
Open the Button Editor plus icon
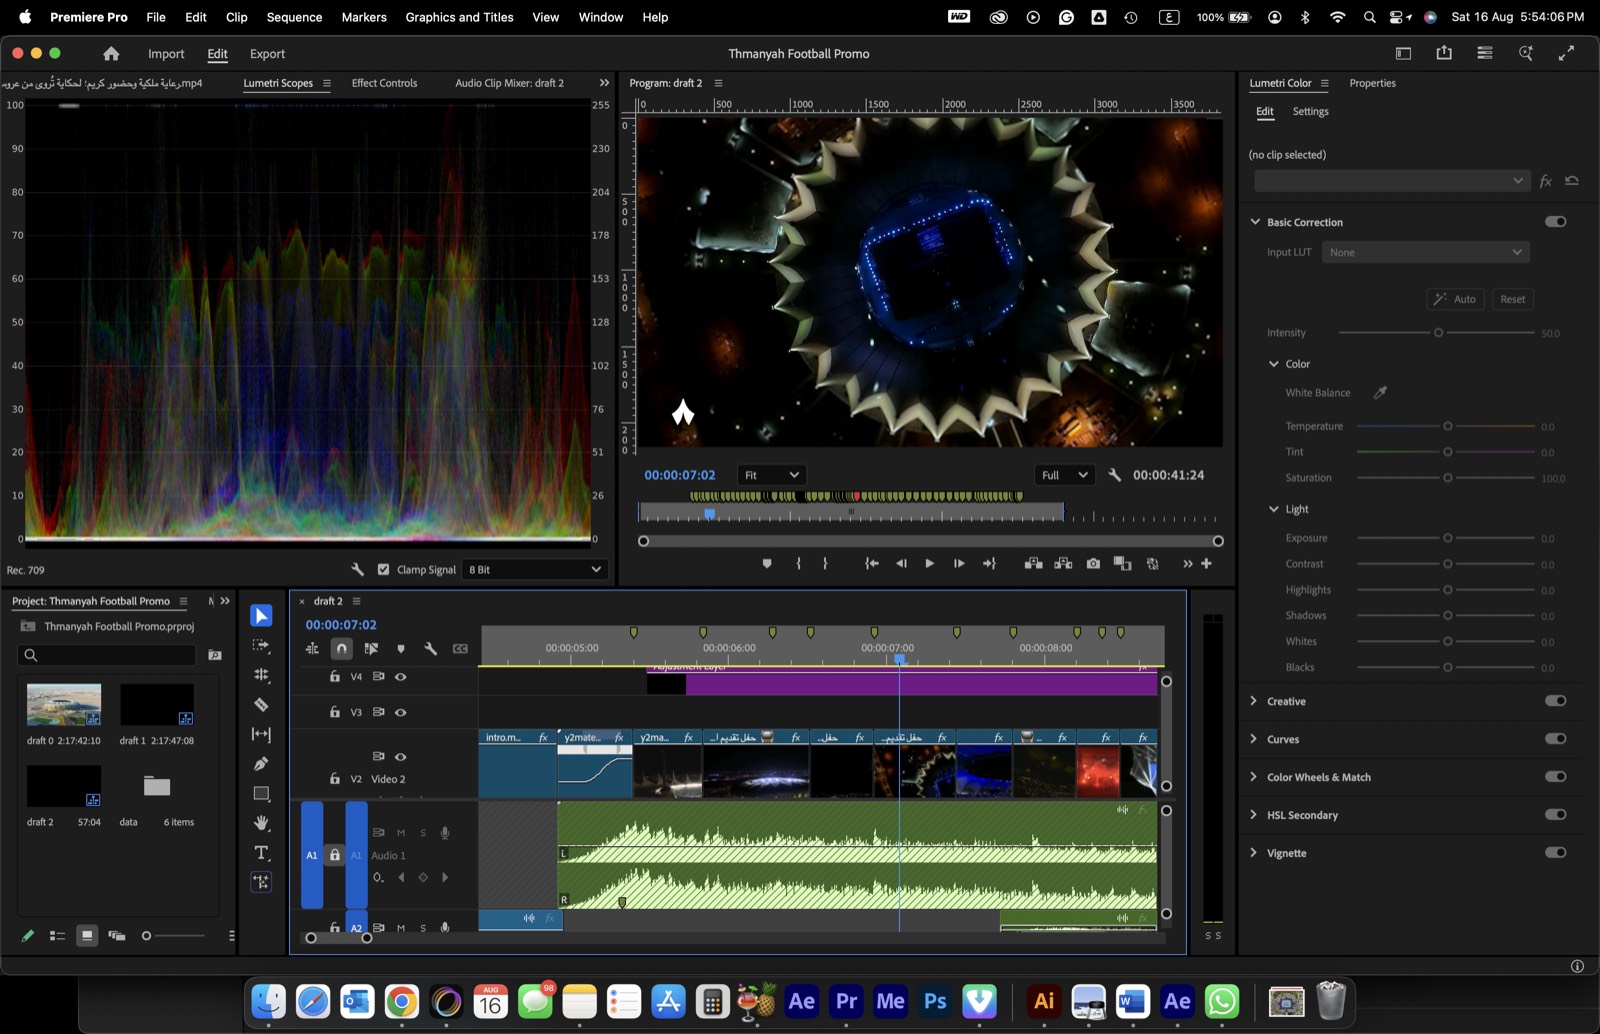tap(1207, 564)
